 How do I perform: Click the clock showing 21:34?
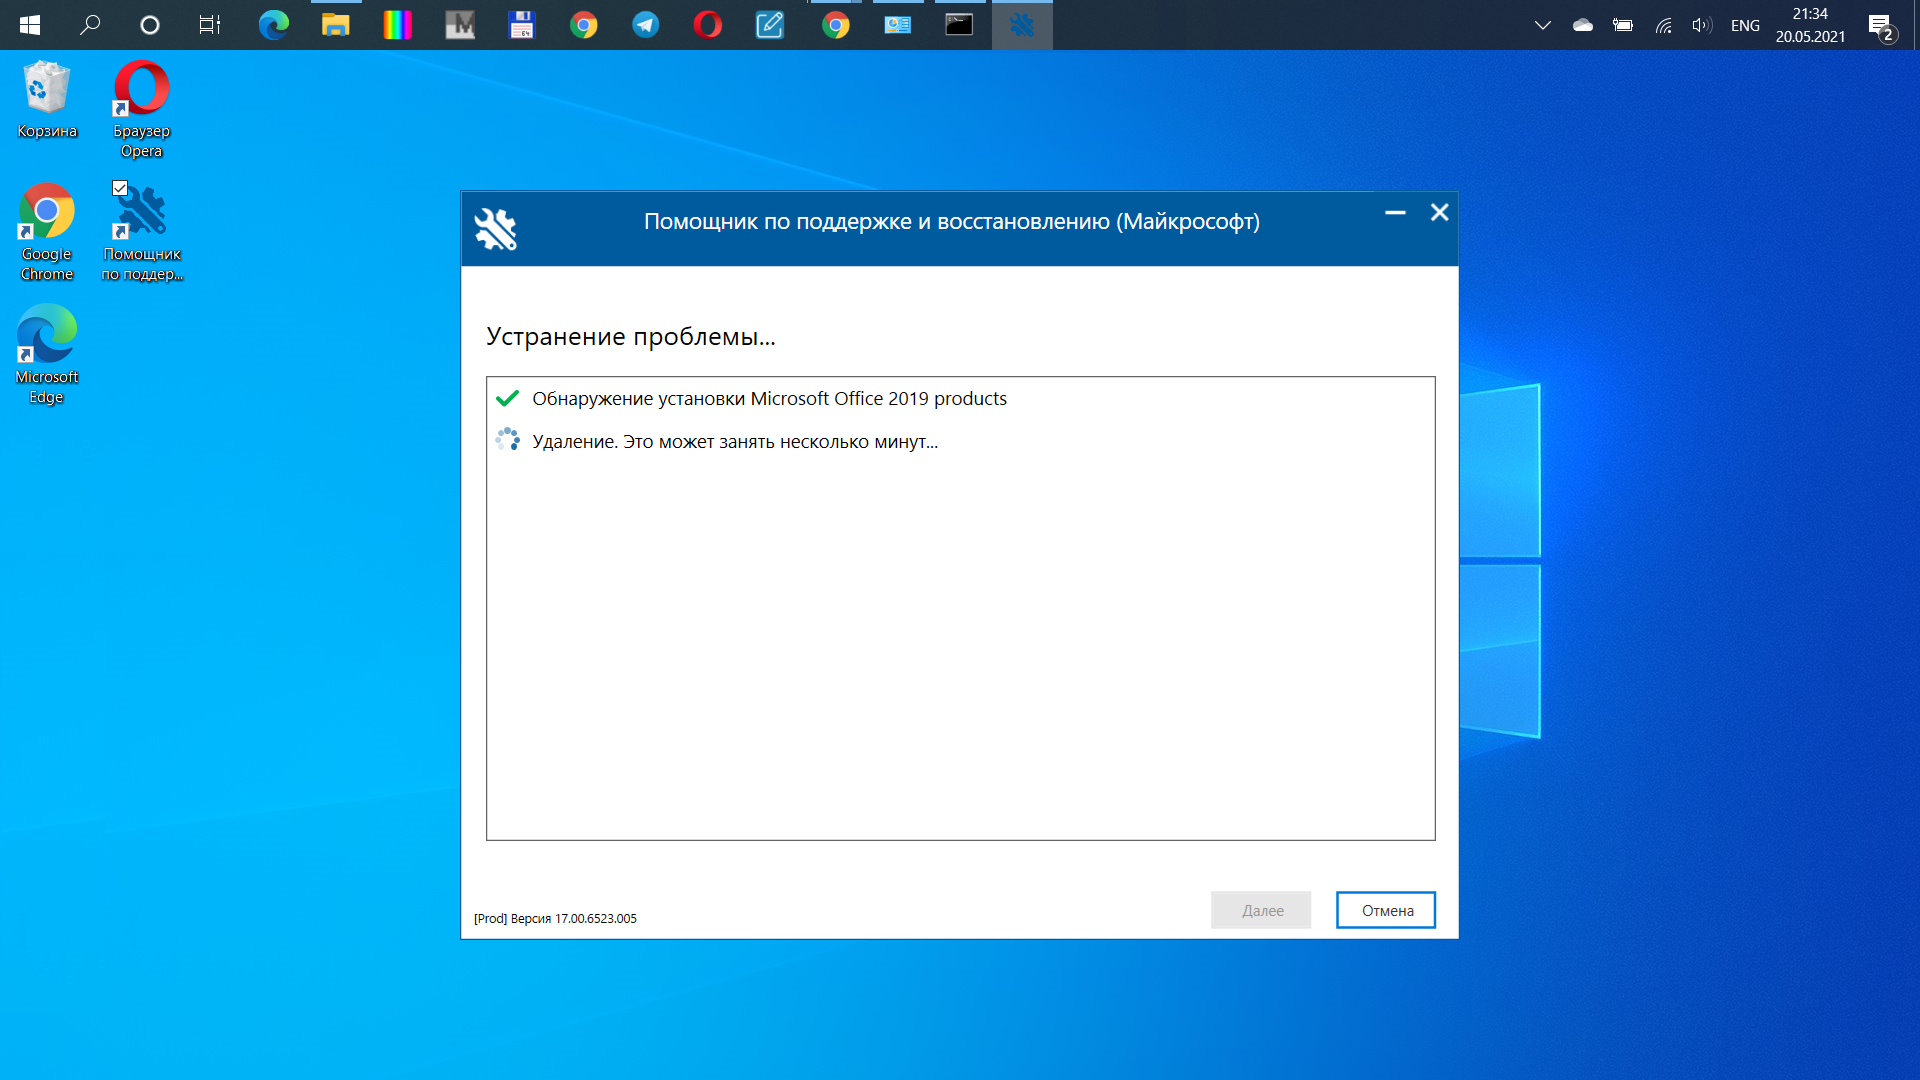[1810, 14]
